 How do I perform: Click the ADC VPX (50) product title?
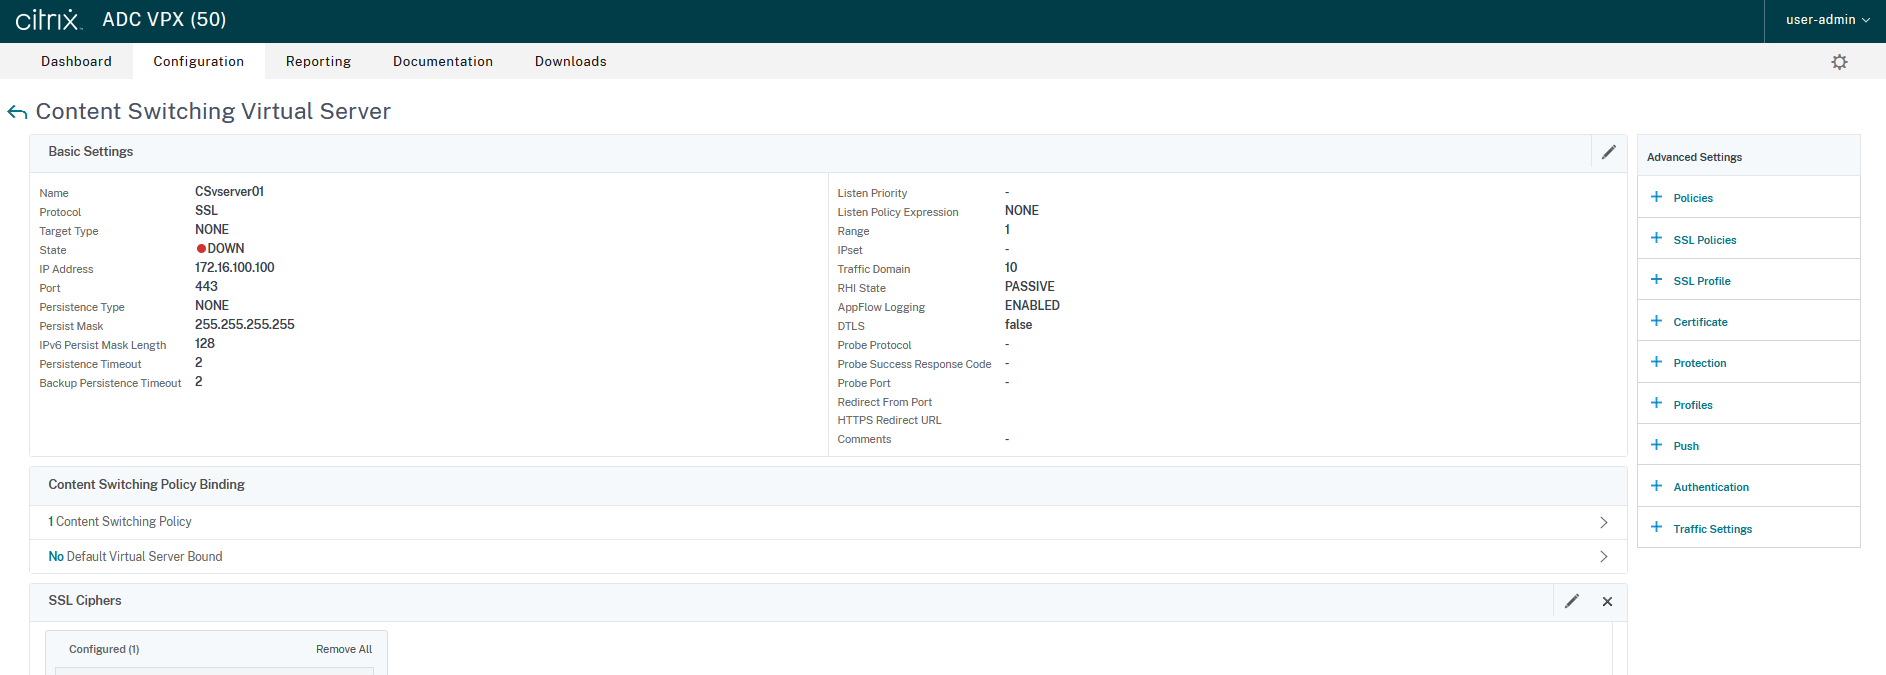click(164, 19)
